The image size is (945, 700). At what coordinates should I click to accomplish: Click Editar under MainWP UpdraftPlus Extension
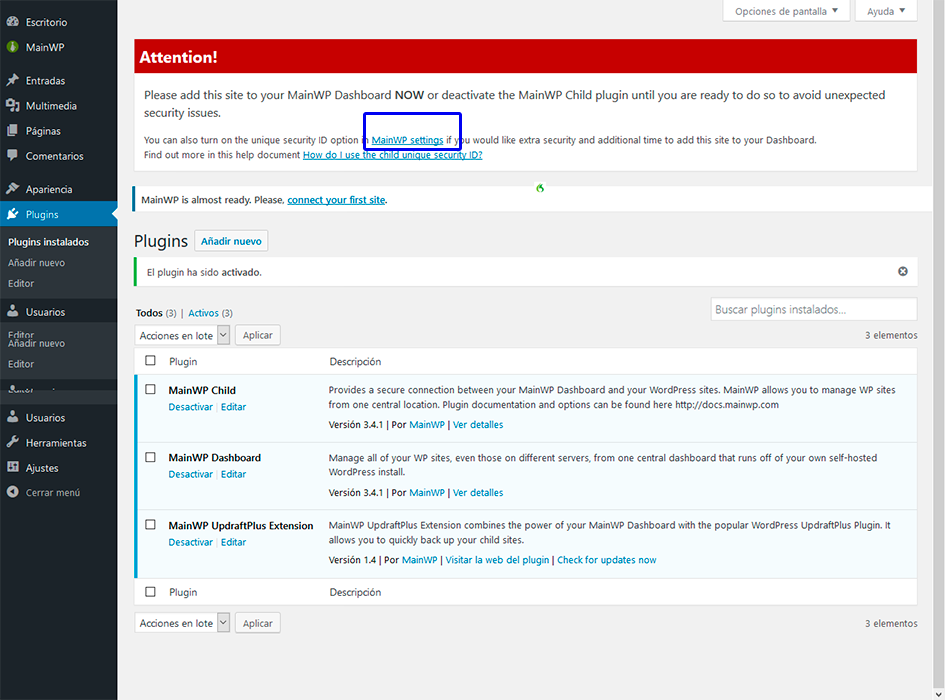click(x=233, y=542)
